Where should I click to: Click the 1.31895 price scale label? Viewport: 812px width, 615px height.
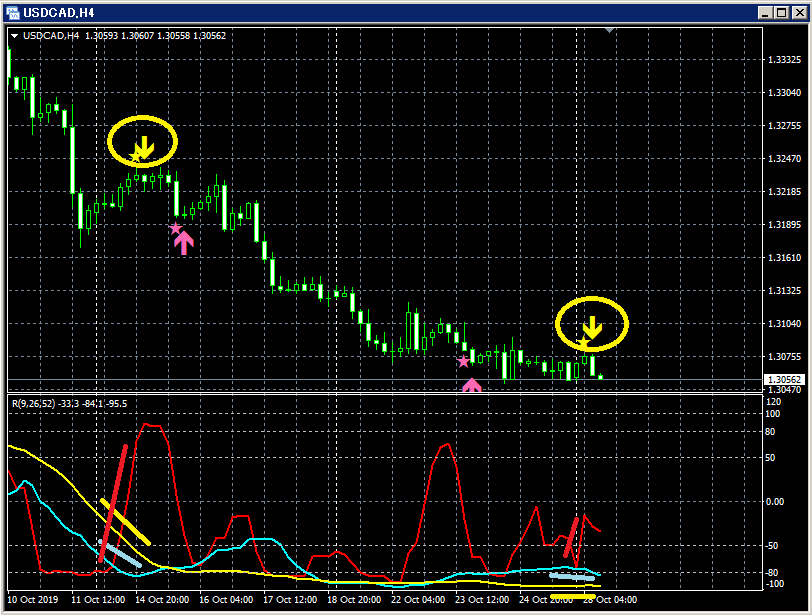click(784, 225)
